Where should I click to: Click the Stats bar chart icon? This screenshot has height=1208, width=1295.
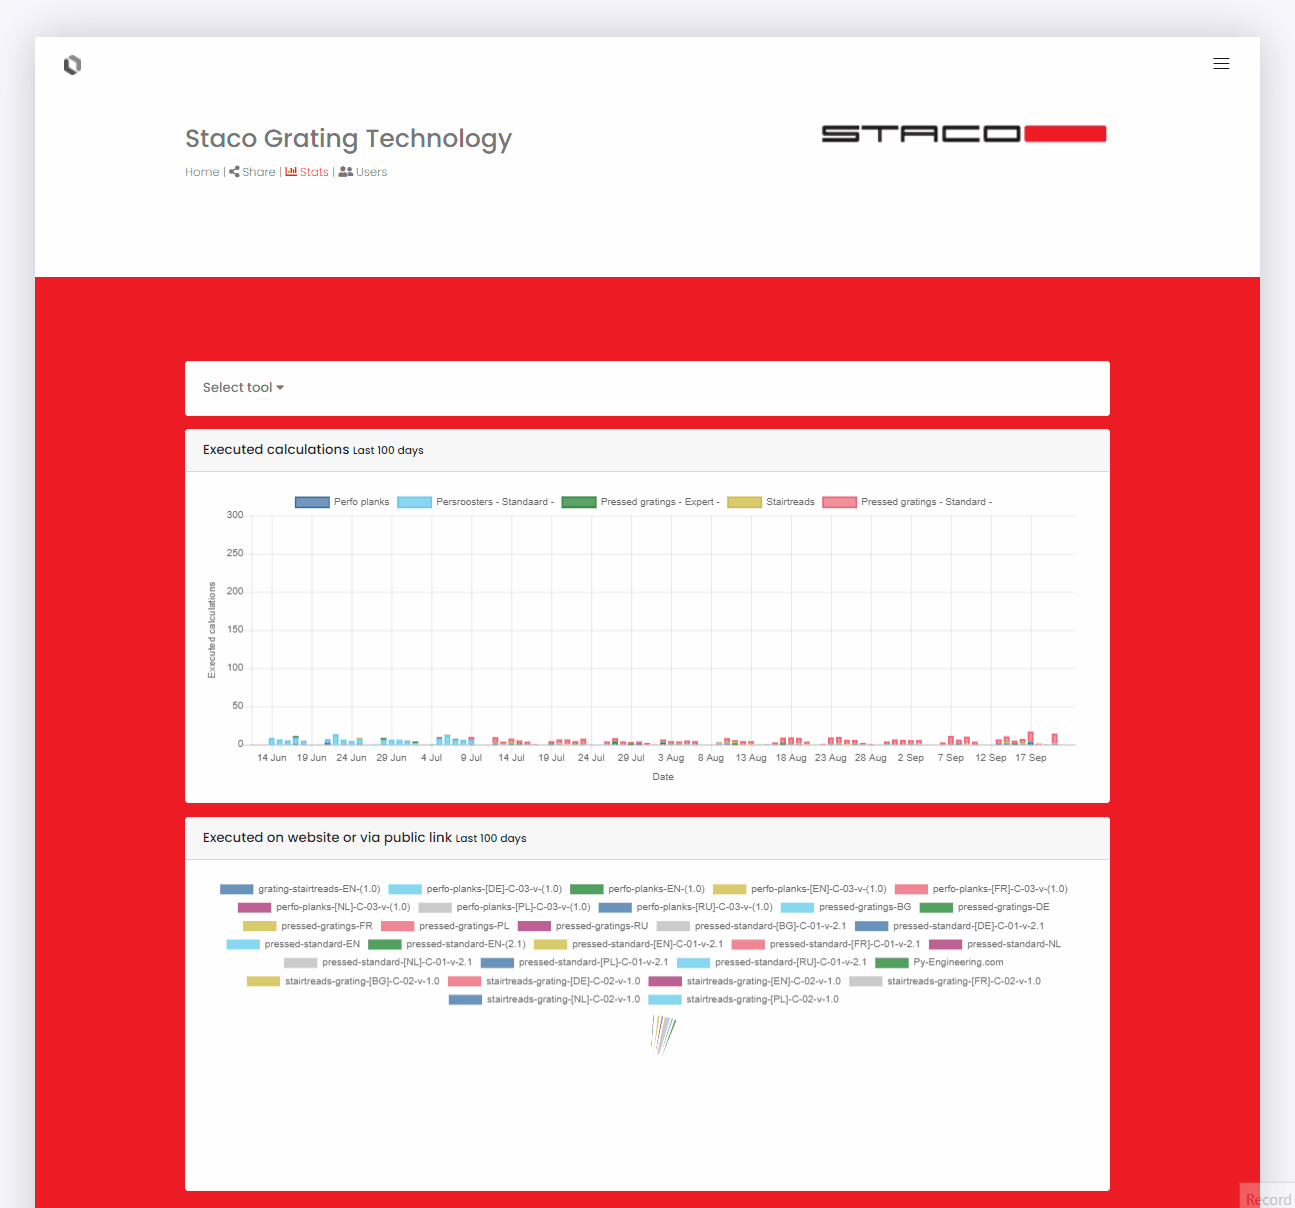291,172
